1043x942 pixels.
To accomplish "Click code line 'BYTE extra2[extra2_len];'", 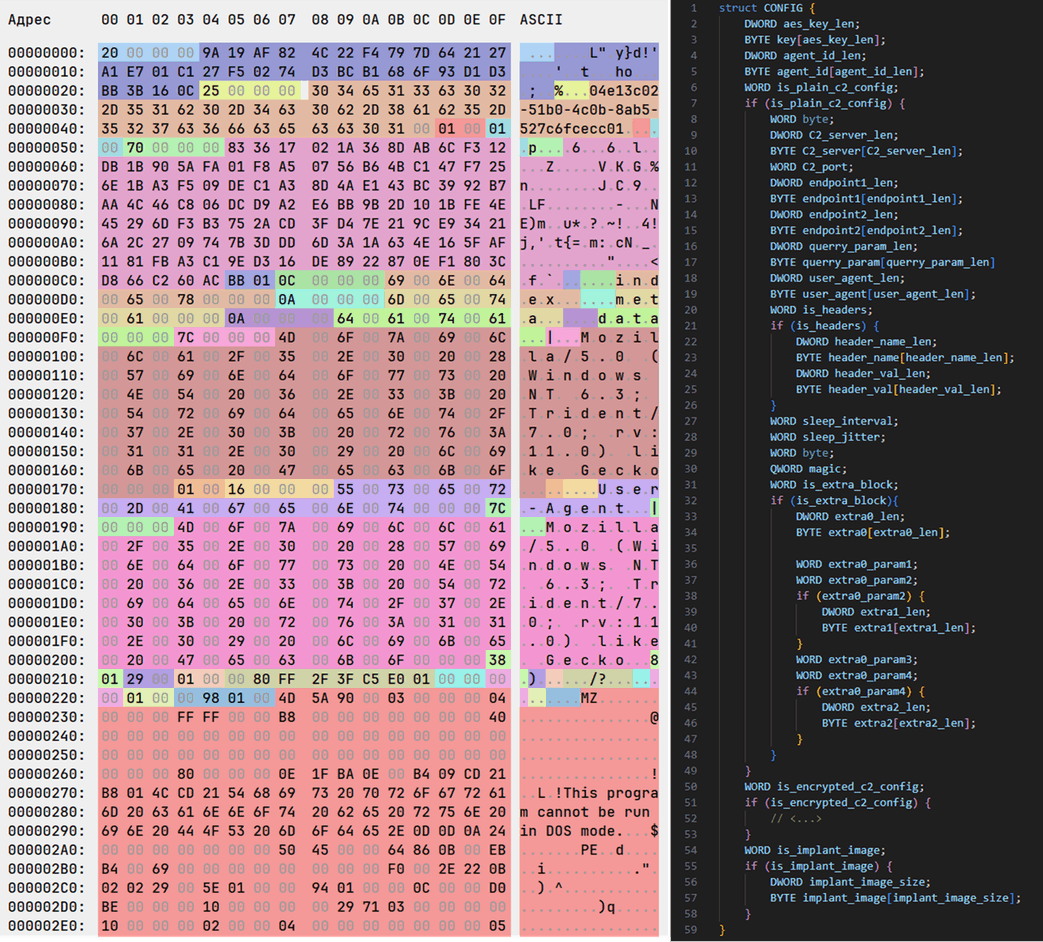I will [898, 723].
